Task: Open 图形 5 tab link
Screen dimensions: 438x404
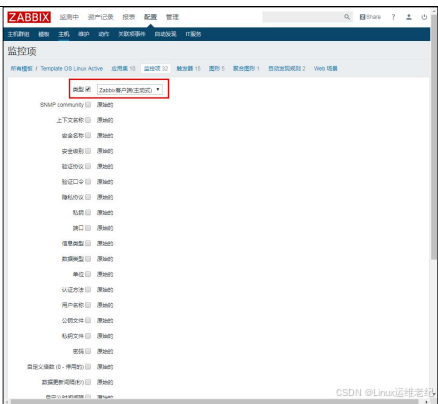Action: click(217, 68)
